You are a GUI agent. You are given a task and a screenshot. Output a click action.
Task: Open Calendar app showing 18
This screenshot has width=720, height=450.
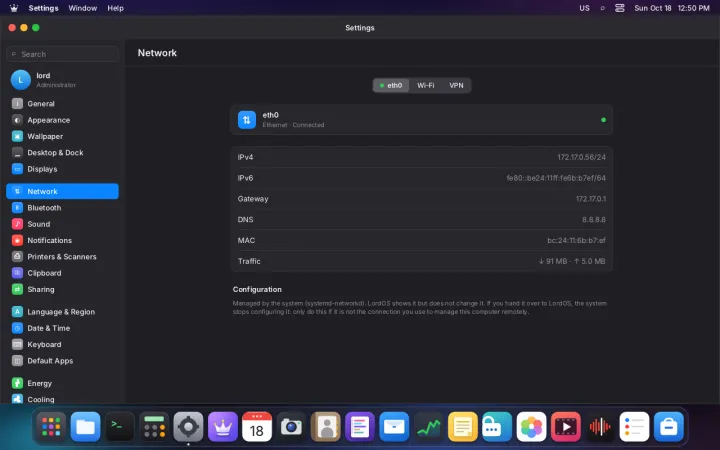click(x=257, y=427)
